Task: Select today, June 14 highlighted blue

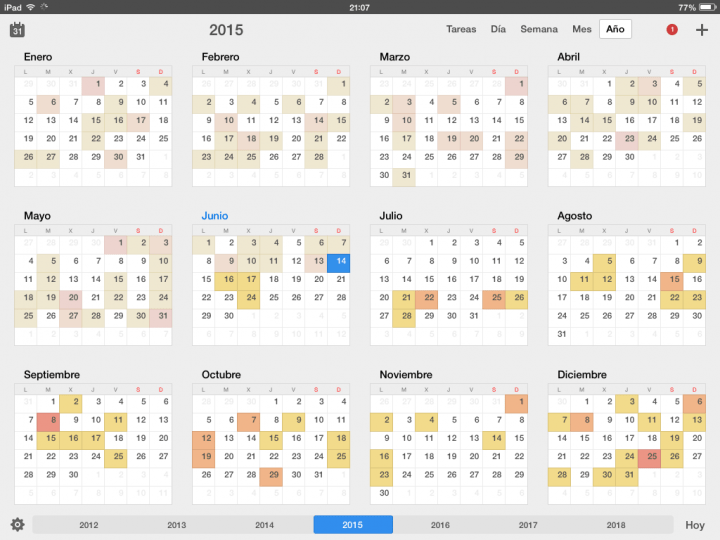Action: pos(338,263)
